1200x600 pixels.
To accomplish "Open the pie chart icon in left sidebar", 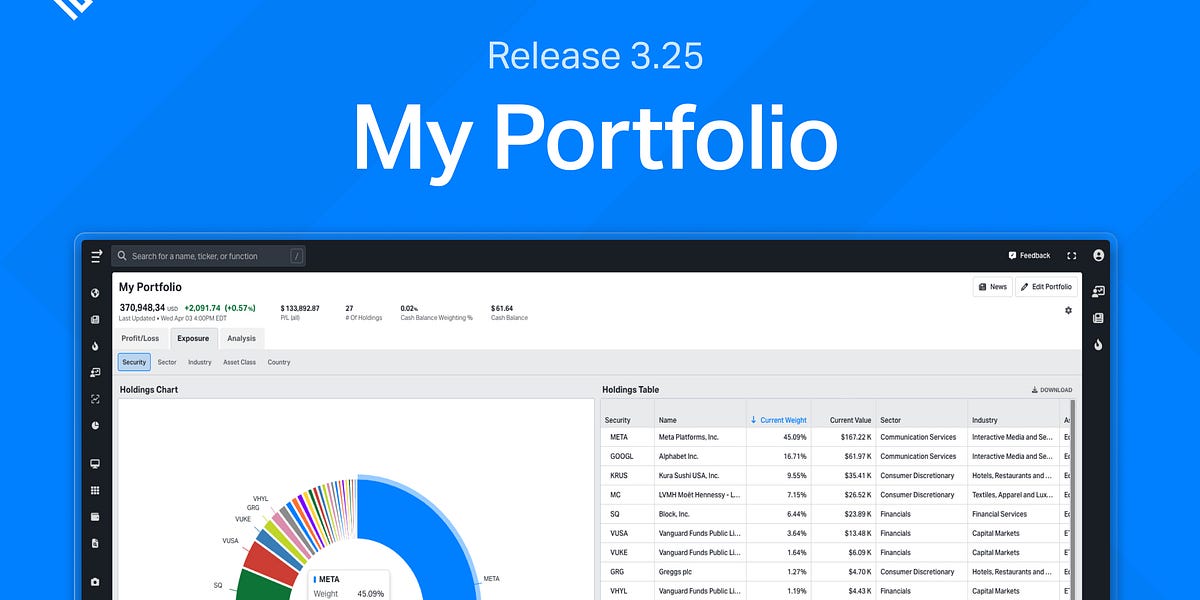I will click(95, 425).
